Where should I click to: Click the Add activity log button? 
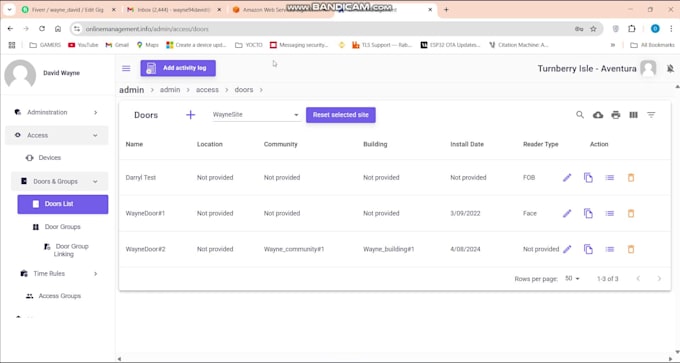point(178,68)
